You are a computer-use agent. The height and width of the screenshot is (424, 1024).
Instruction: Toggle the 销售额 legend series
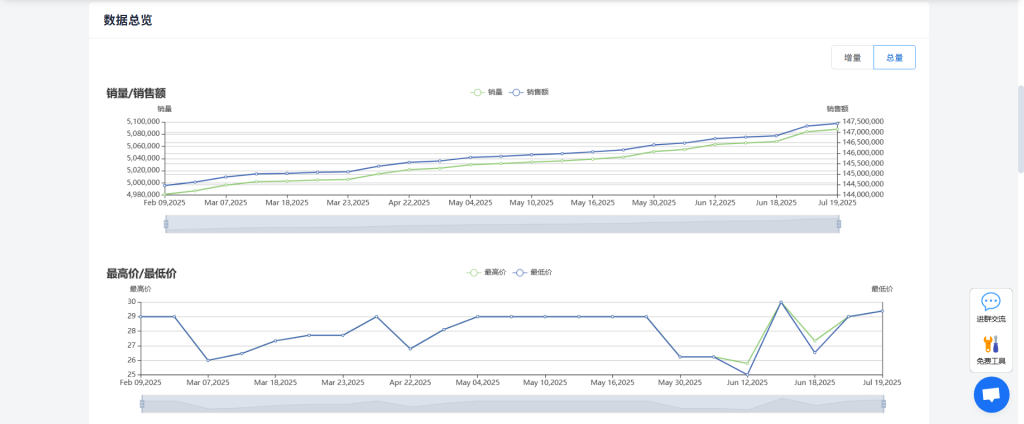click(x=529, y=92)
